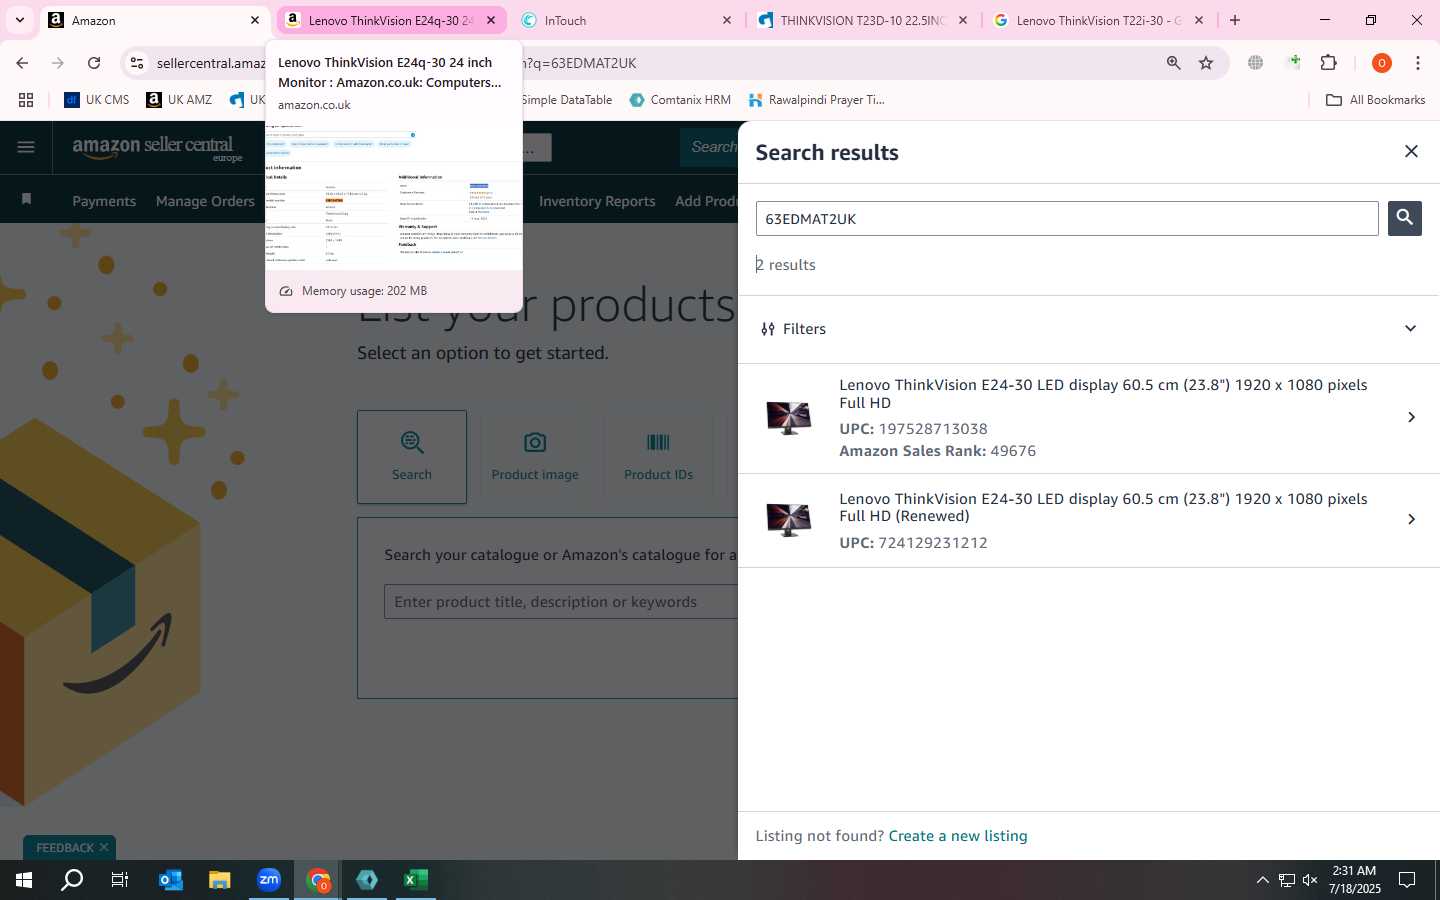The height and width of the screenshot is (900, 1440).
Task: Close the Search results panel
Action: [1411, 151]
